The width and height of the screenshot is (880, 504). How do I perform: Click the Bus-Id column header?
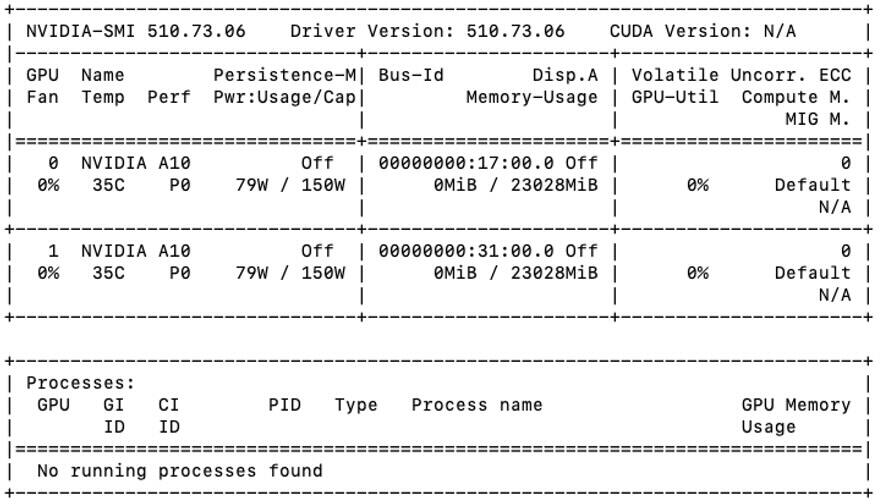411,75
